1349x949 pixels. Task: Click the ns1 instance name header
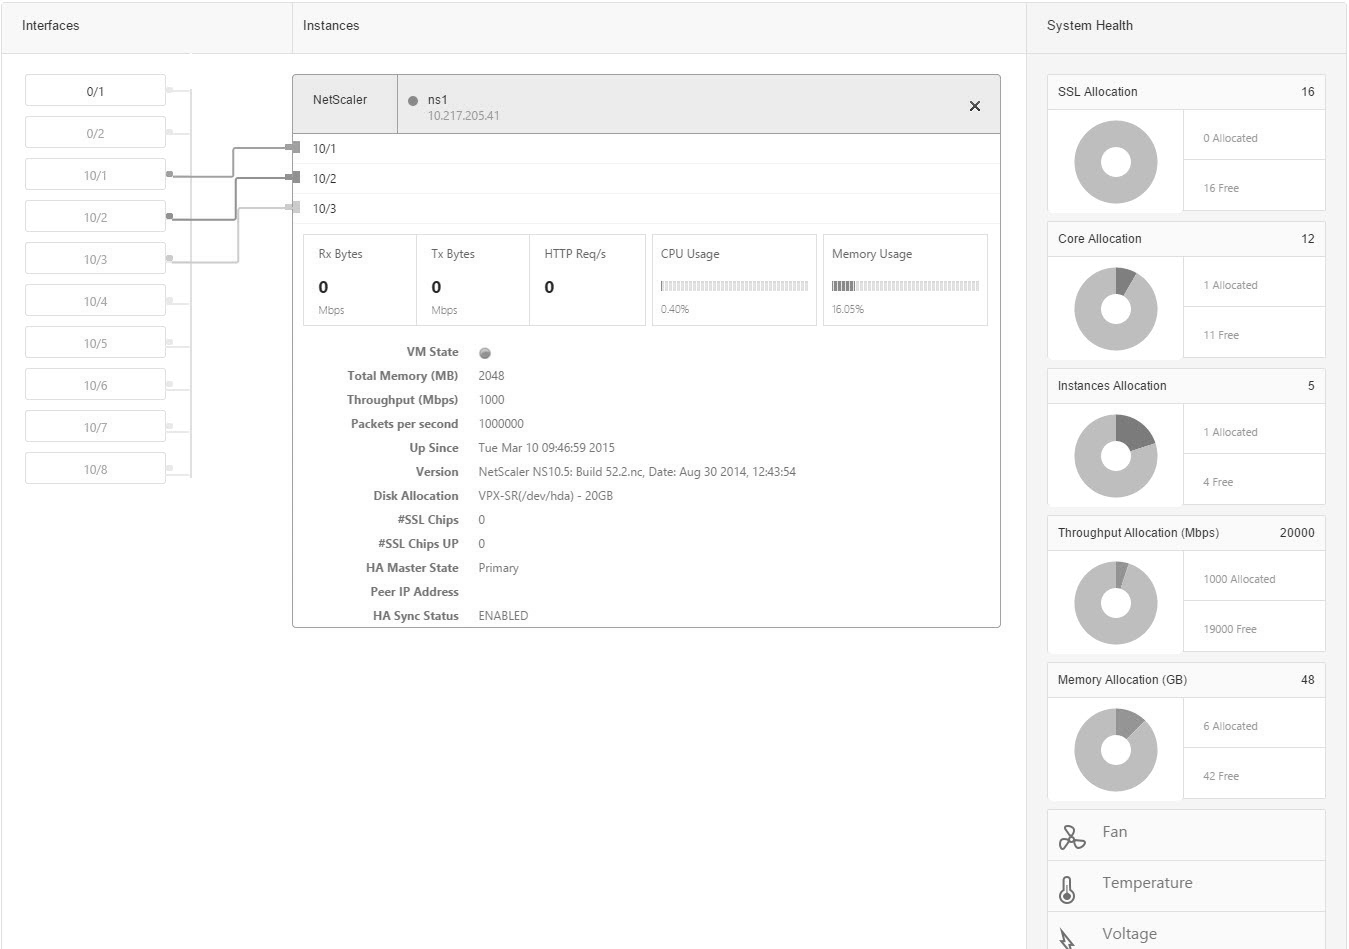[x=437, y=99]
